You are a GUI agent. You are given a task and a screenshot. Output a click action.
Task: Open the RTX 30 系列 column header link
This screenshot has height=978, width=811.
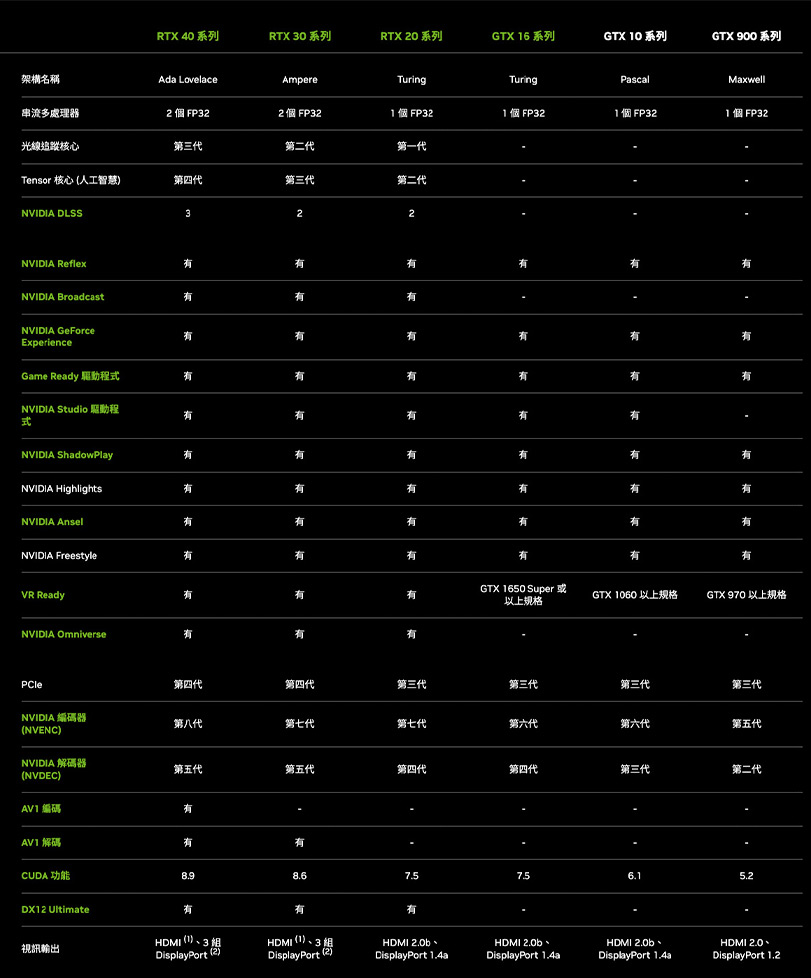[299, 36]
